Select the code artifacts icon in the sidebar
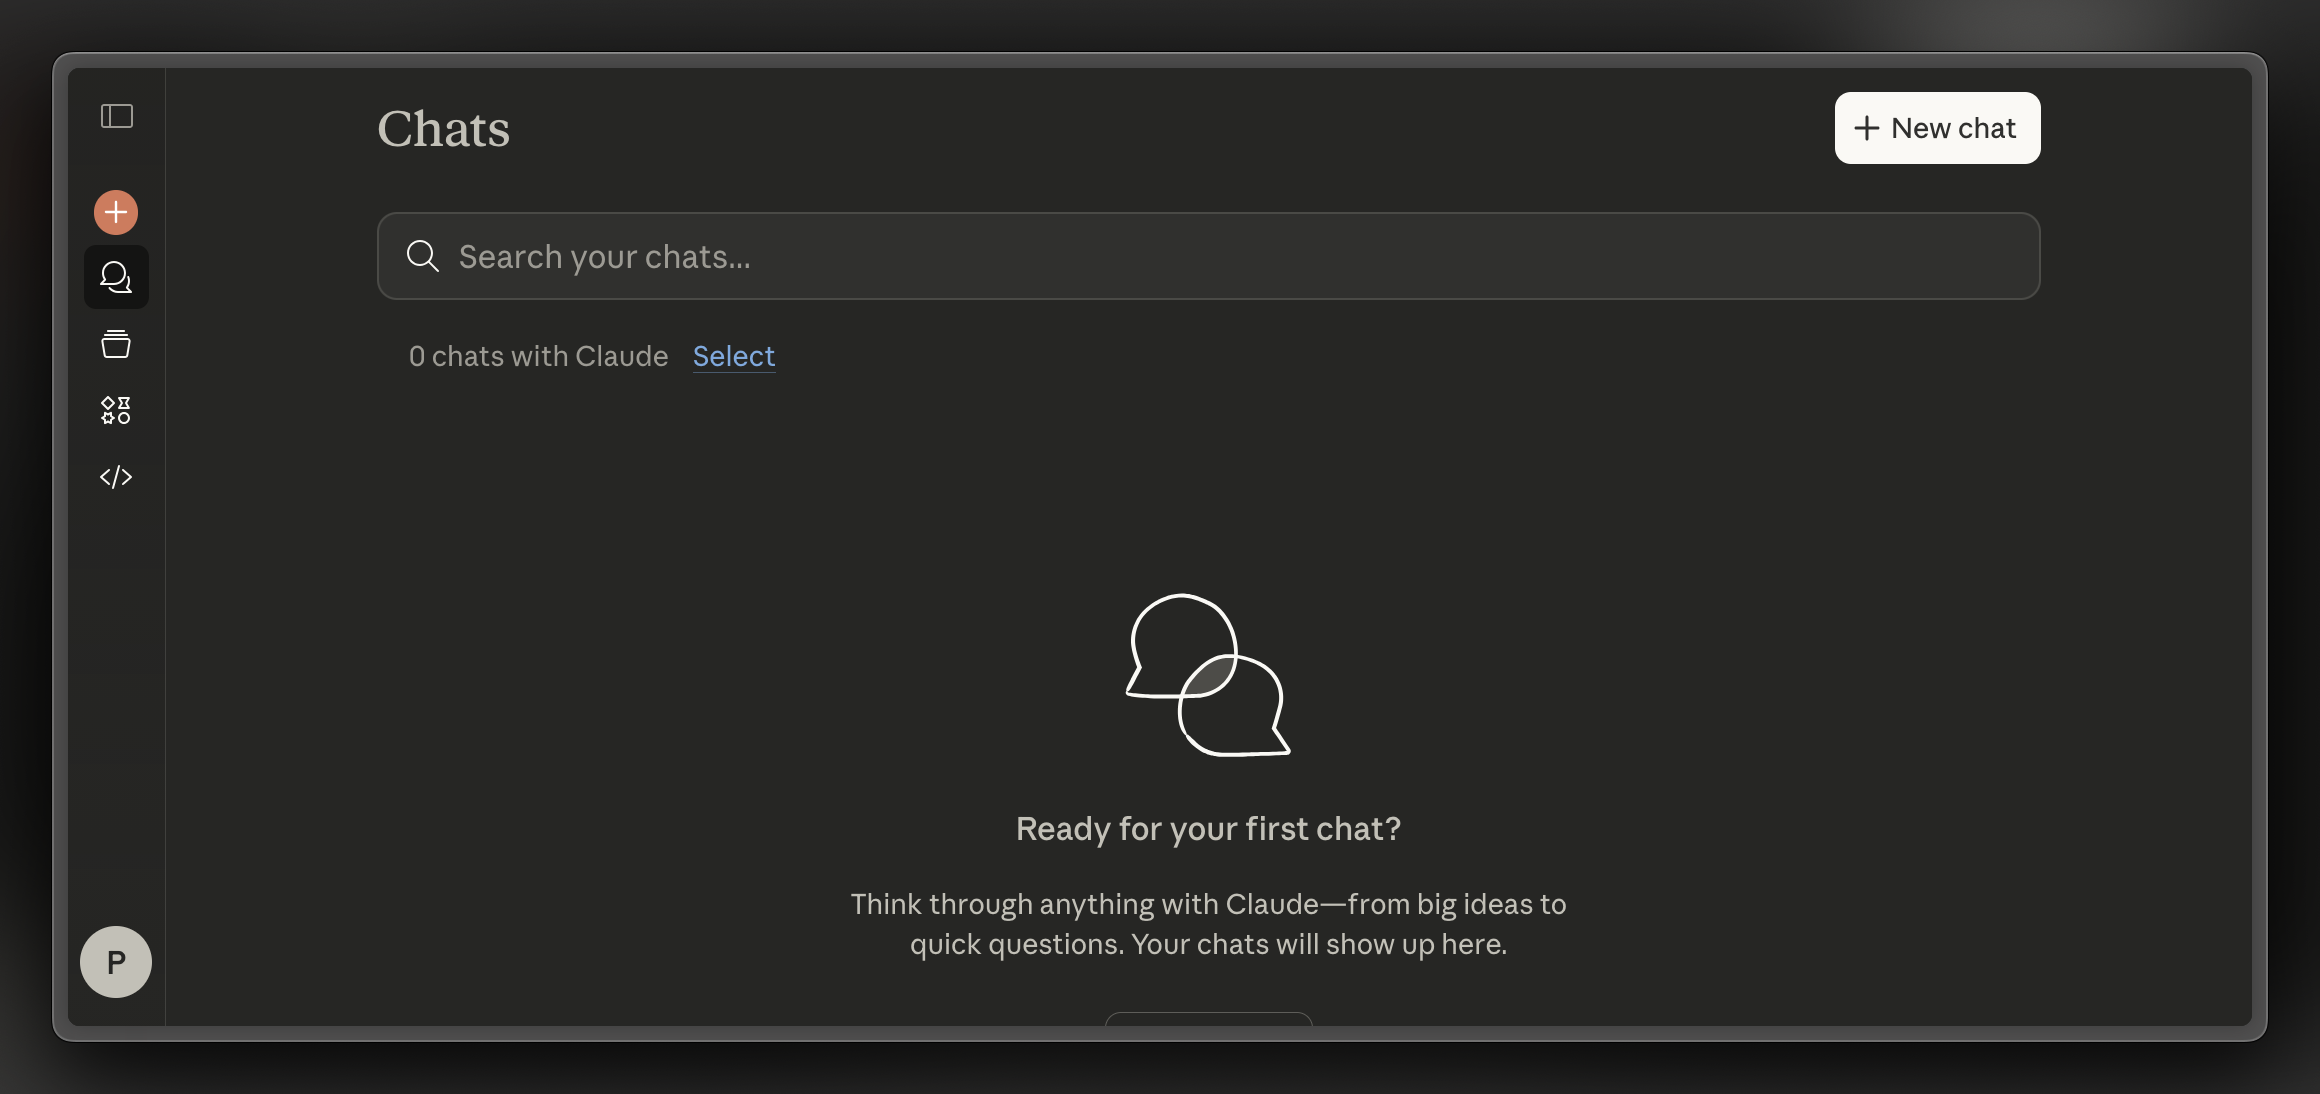 coord(115,476)
